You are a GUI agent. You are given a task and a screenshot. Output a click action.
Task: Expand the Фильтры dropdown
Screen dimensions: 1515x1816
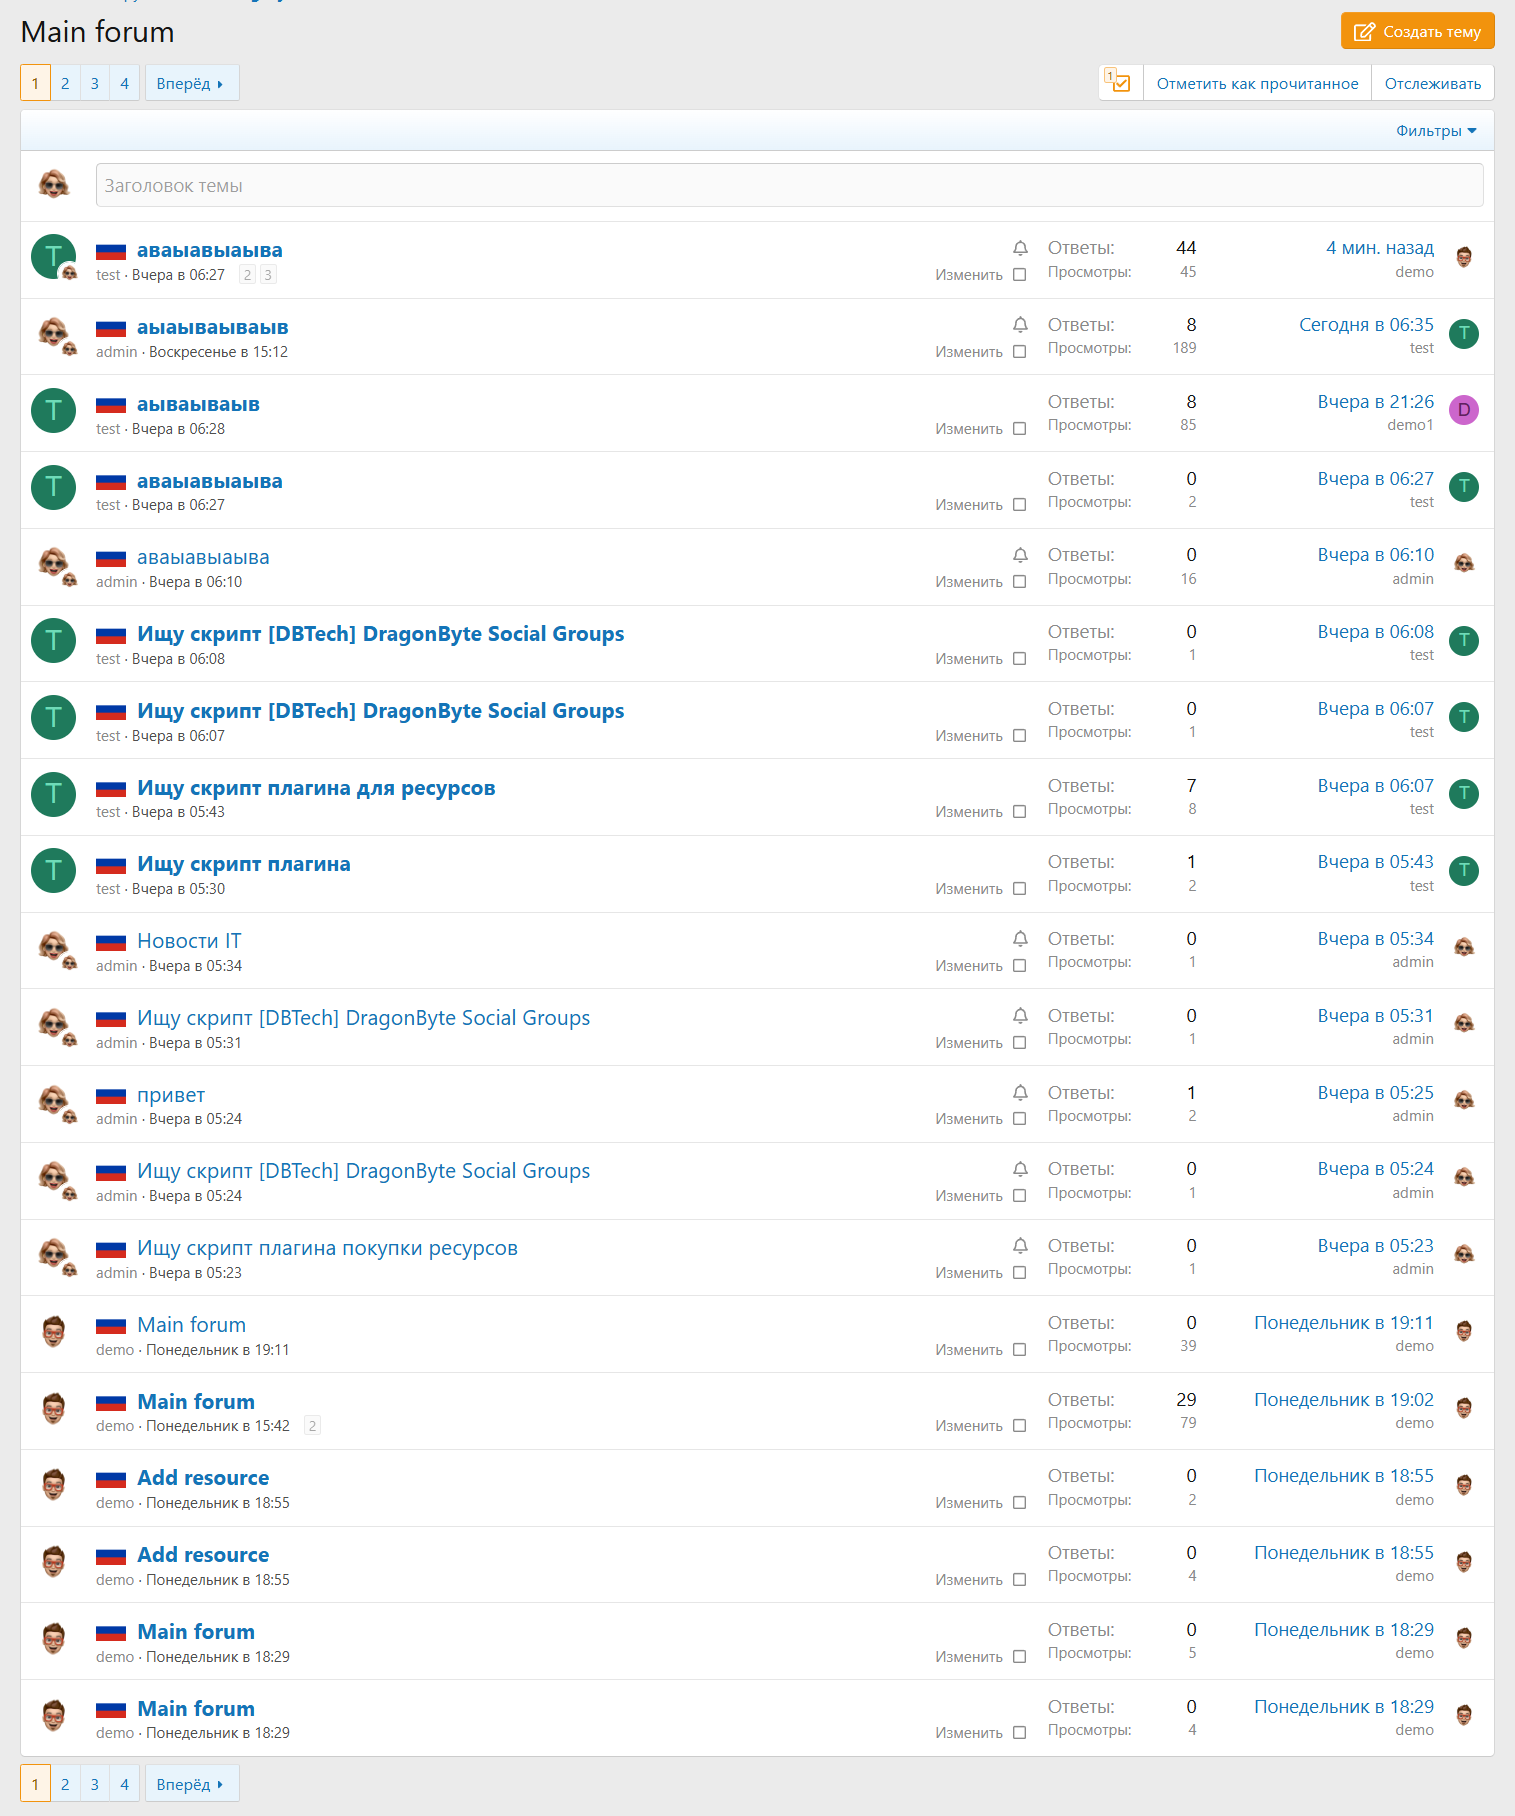tap(1435, 131)
